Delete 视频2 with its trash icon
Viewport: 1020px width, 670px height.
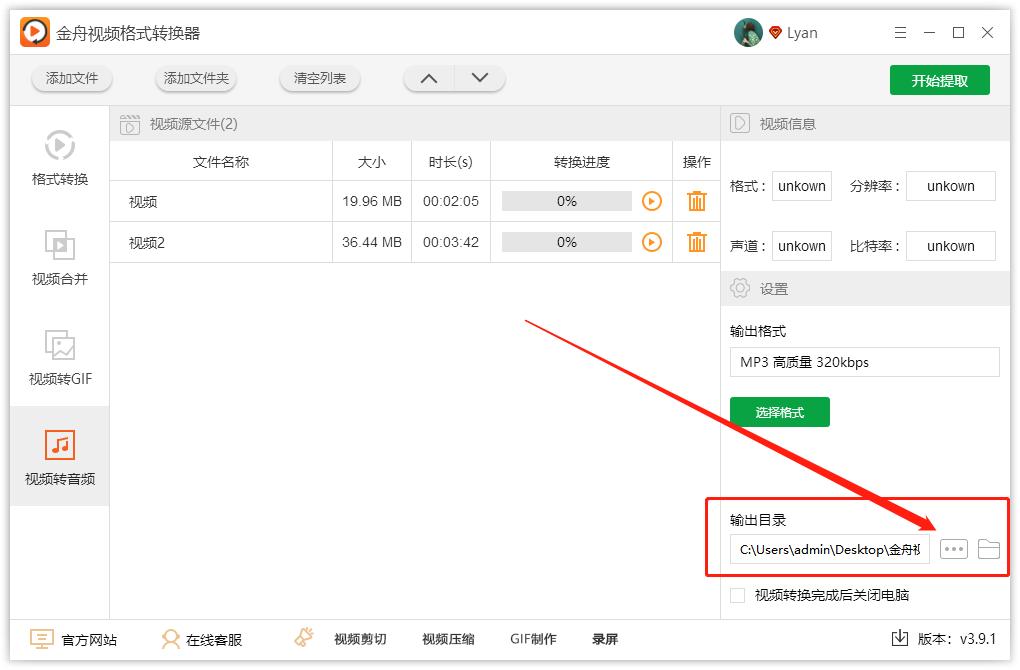[x=696, y=241]
